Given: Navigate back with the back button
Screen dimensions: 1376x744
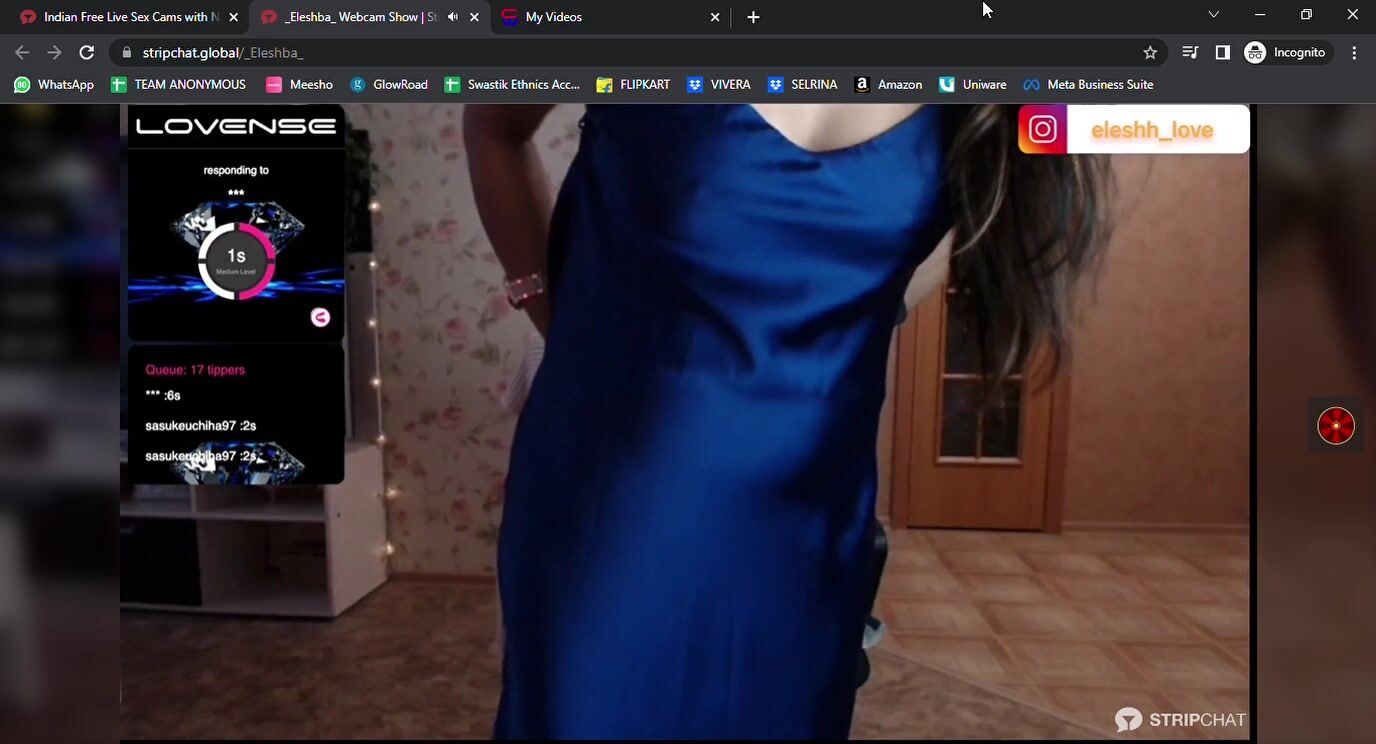Looking at the screenshot, I should [x=21, y=52].
